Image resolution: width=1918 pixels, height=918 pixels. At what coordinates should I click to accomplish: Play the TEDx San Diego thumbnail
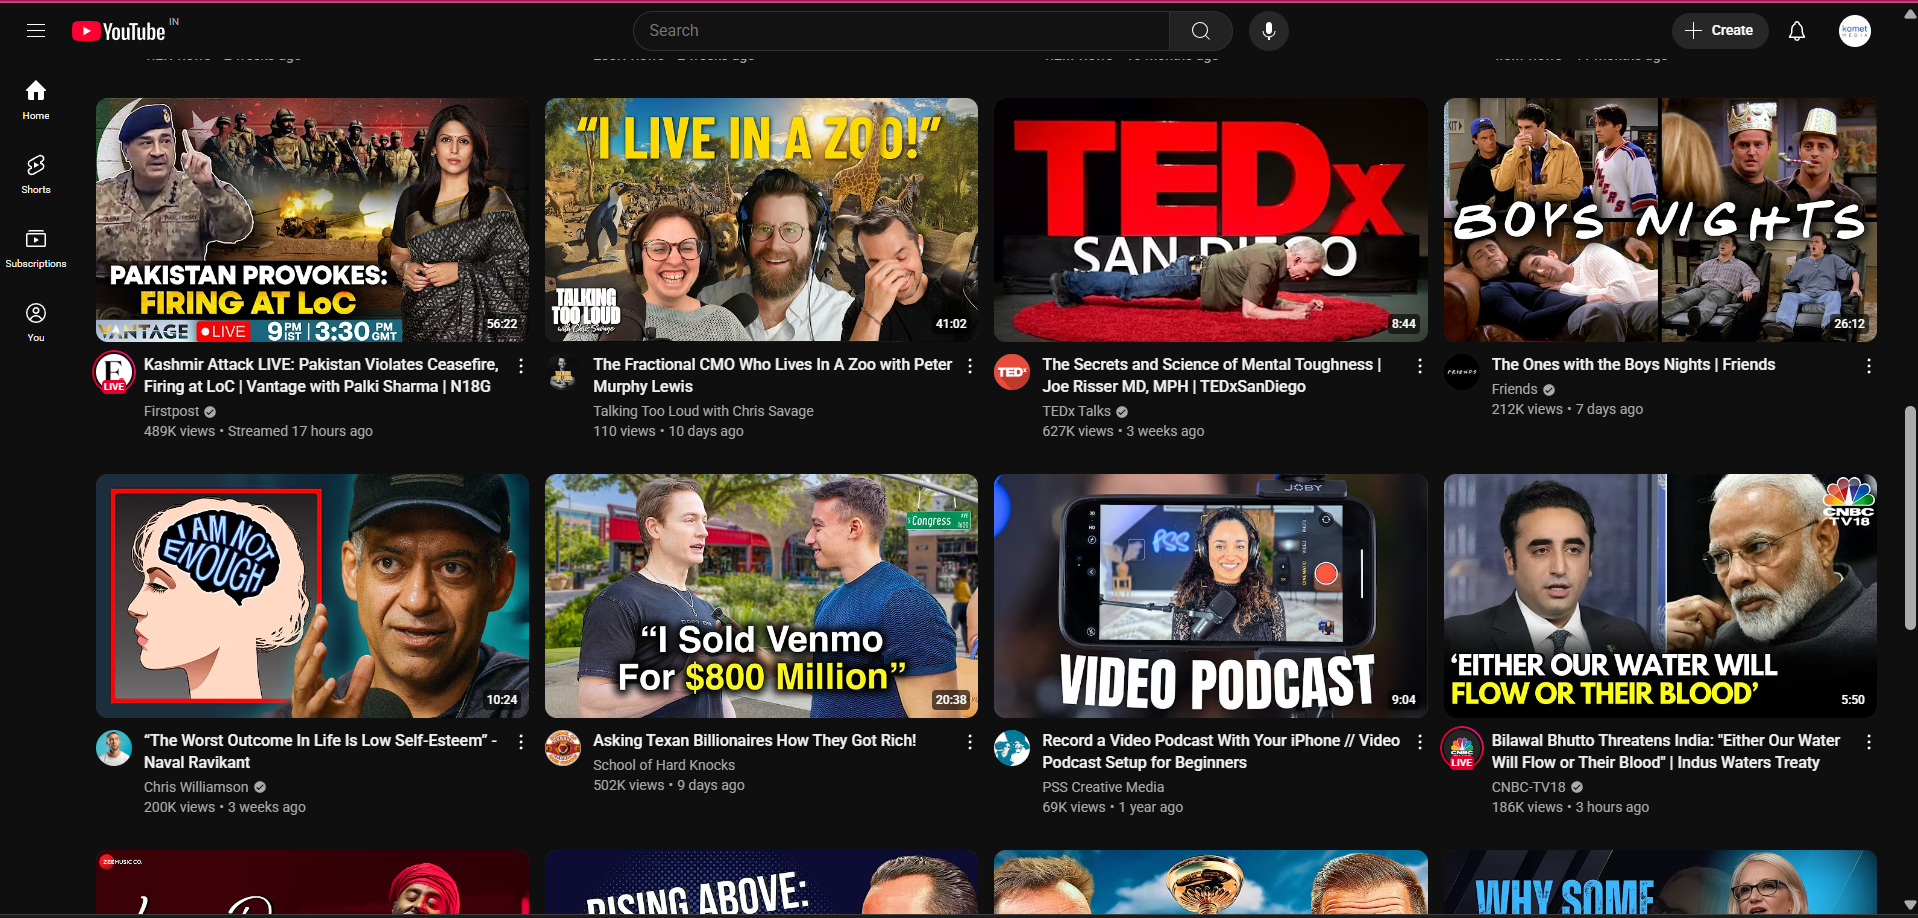click(x=1210, y=220)
